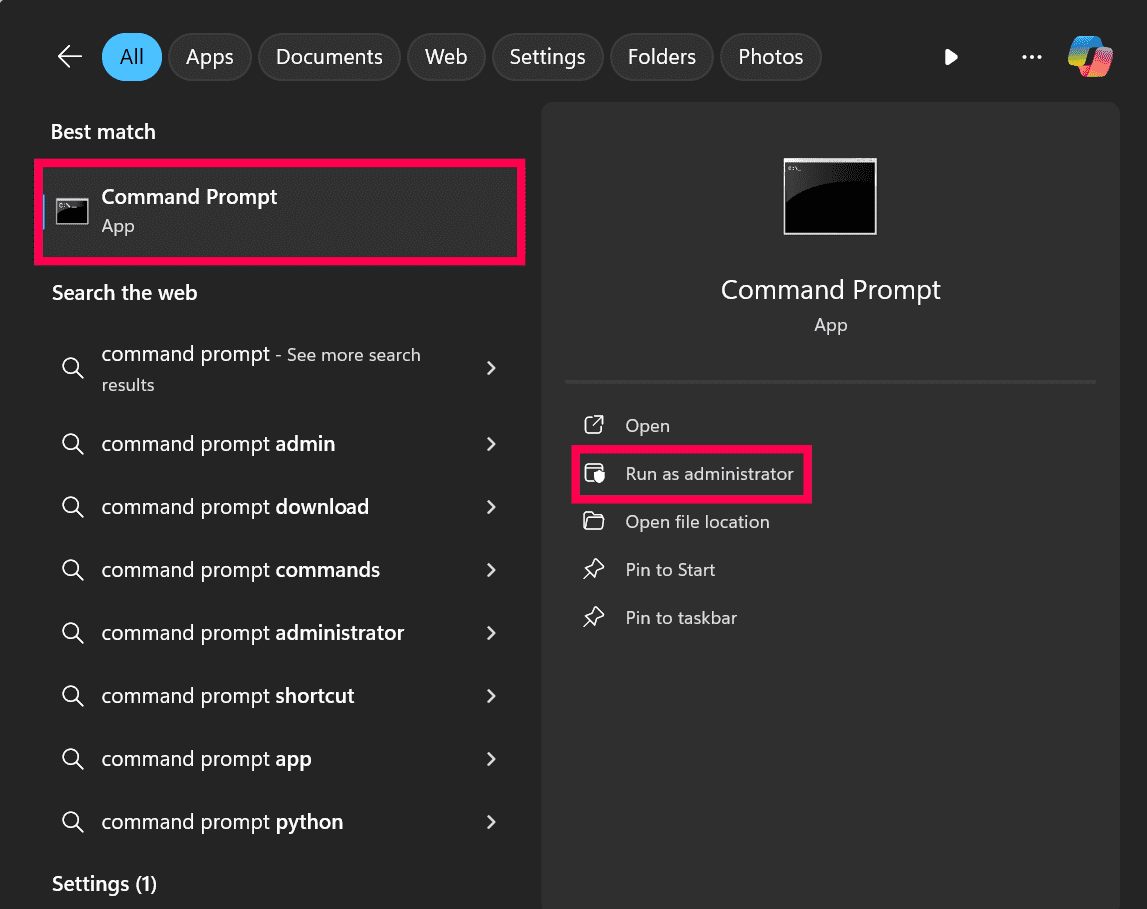1147x909 pixels.
Task: Click the play icon in top bar
Action: click(951, 57)
